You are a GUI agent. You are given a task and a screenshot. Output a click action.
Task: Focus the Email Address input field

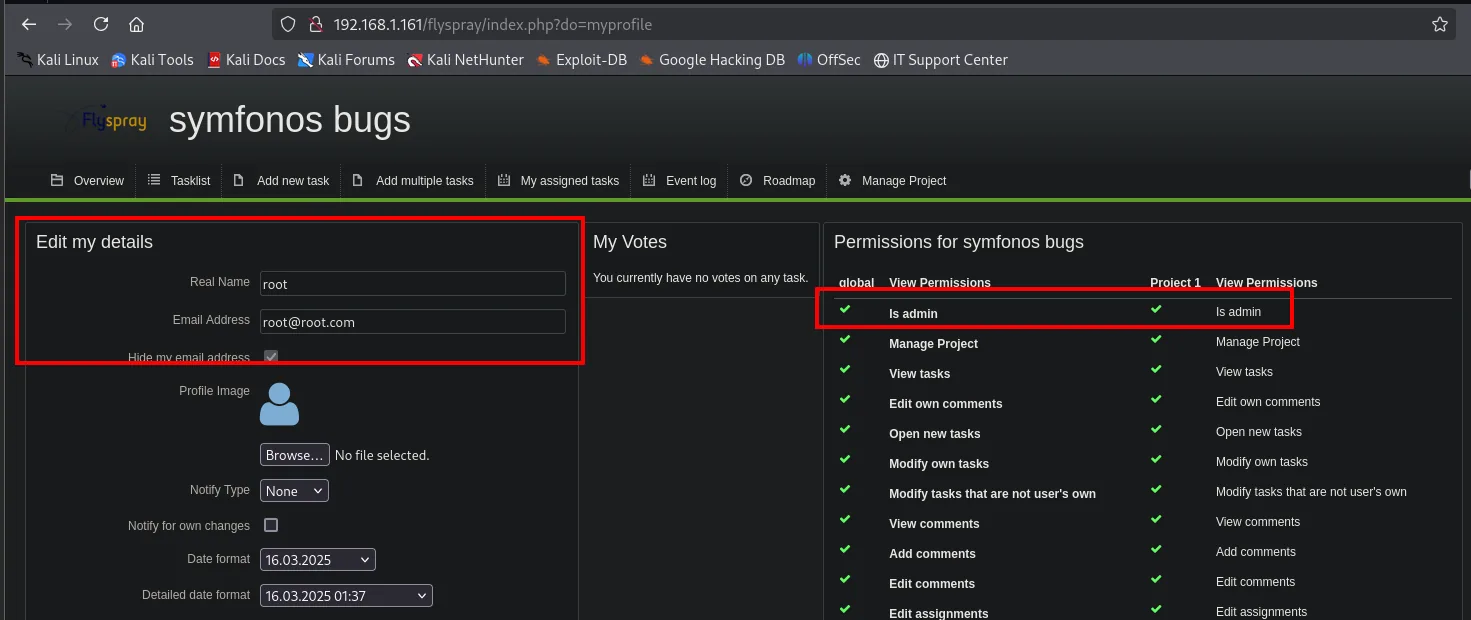[413, 322]
